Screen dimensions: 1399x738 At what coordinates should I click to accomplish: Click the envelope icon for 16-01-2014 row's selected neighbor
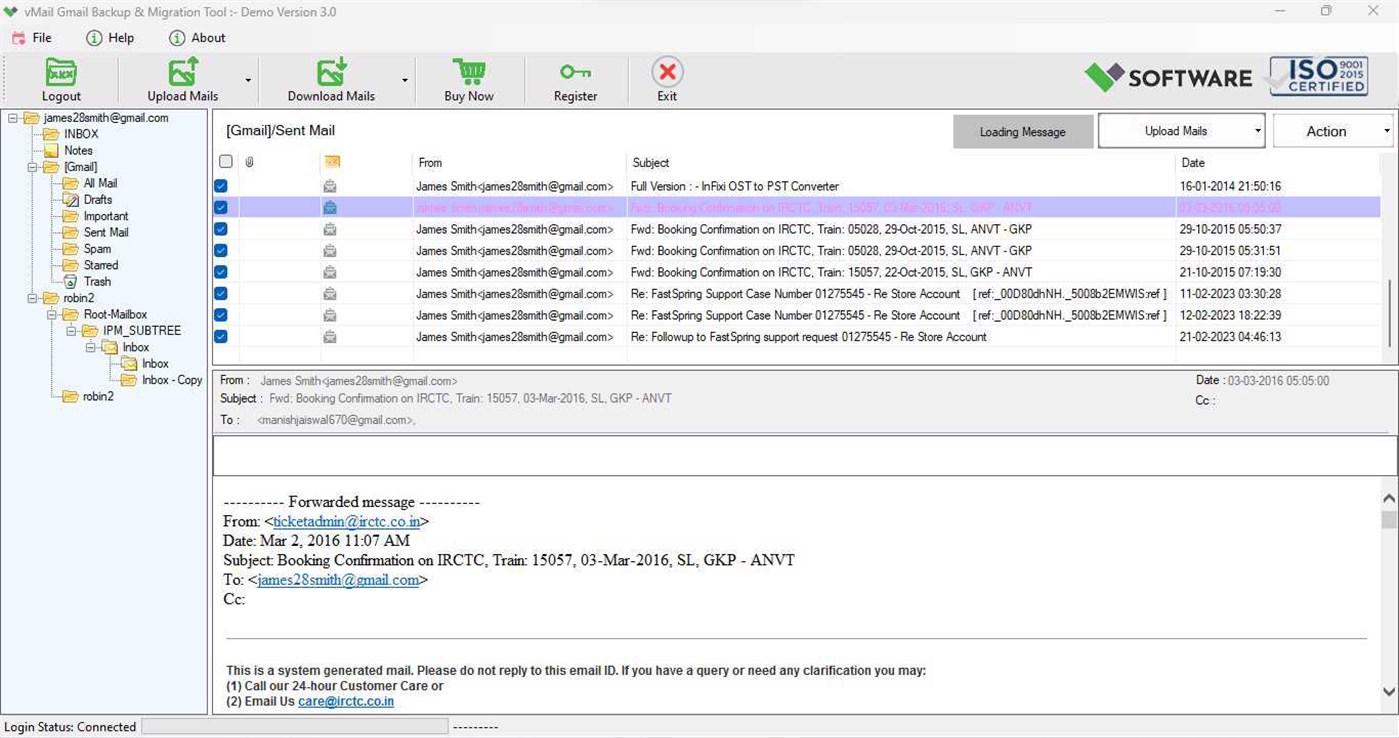[x=330, y=208]
